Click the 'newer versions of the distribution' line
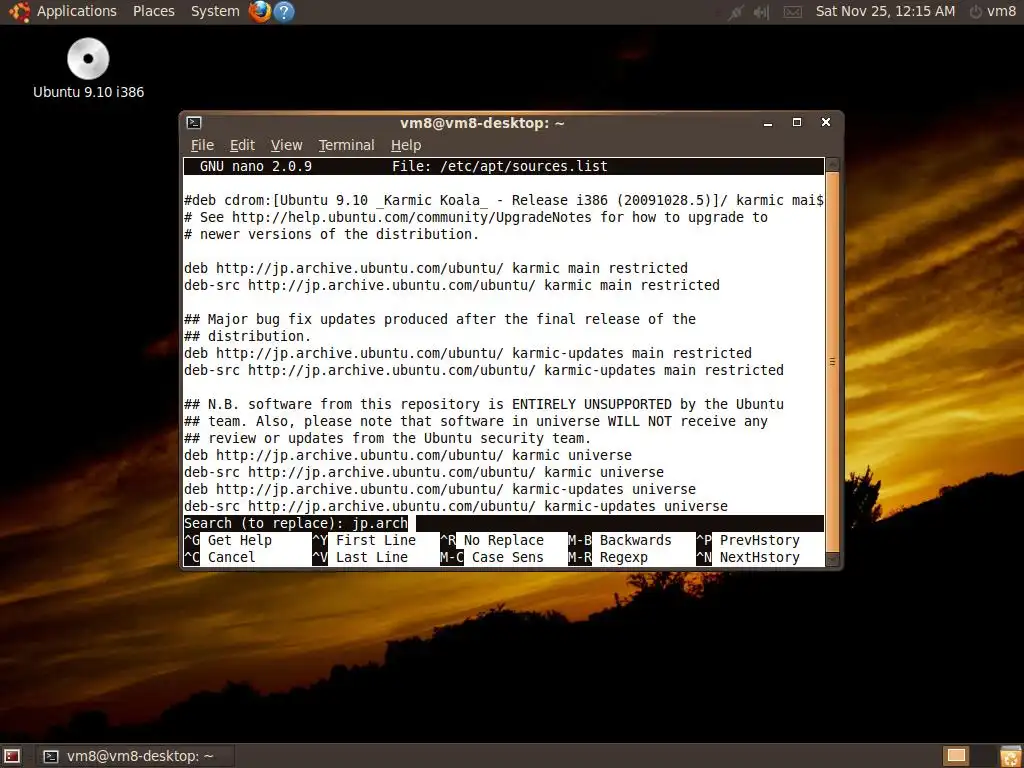 click(332, 234)
